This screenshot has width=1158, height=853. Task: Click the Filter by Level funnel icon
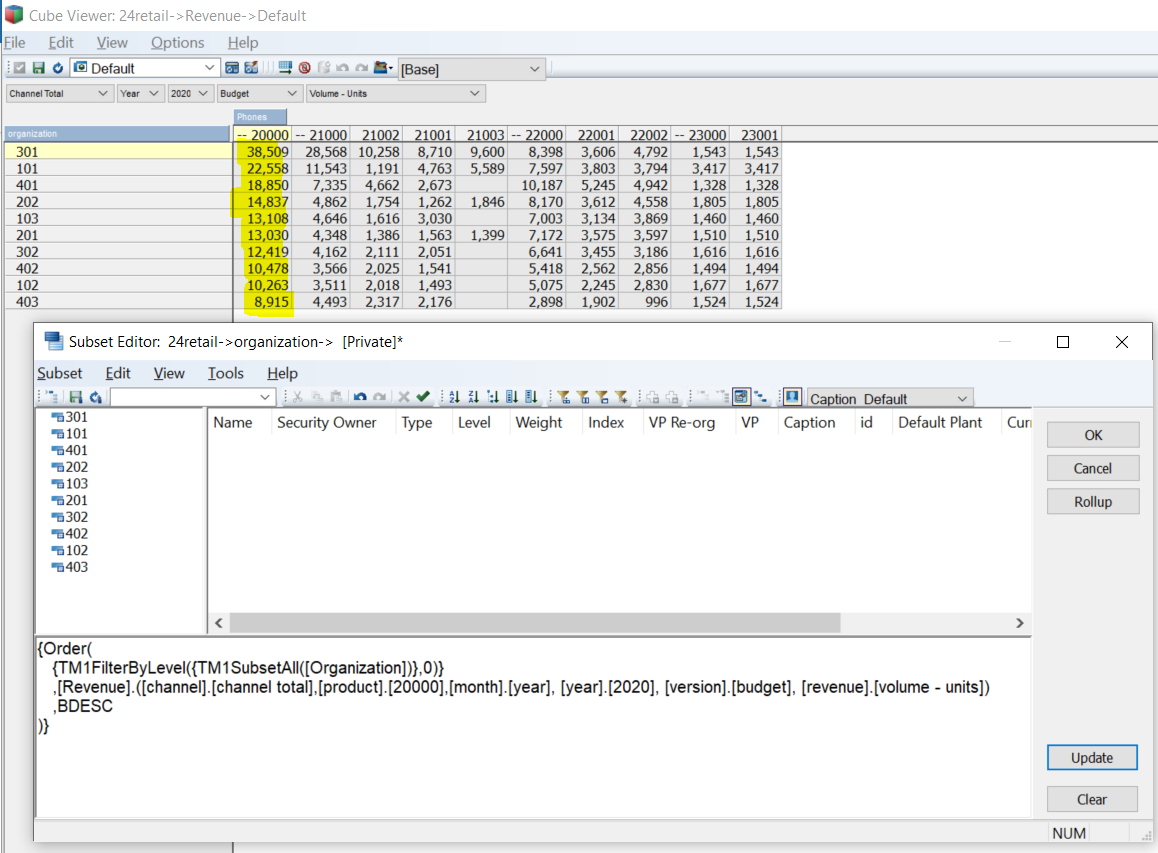(x=564, y=397)
